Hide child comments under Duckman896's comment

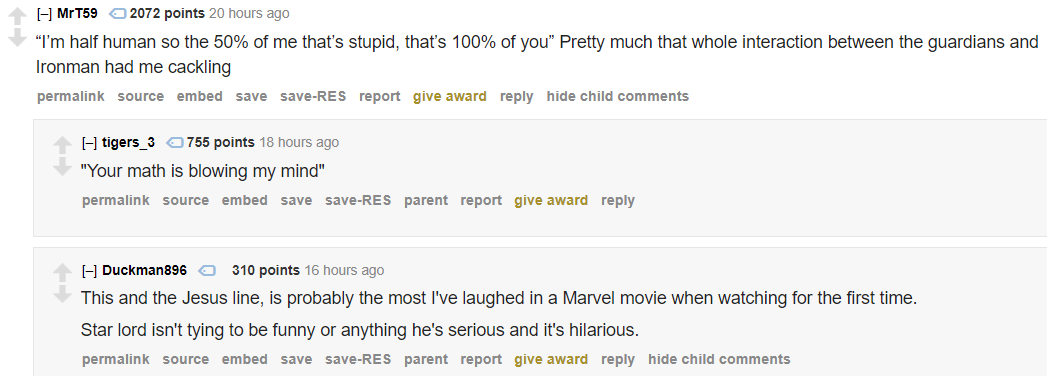pyautogui.click(x=719, y=359)
